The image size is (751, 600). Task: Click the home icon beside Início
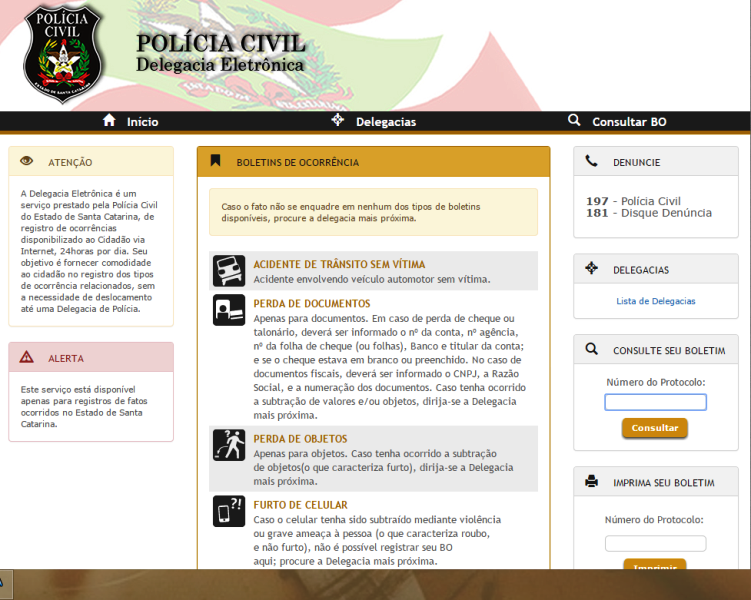point(110,121)
